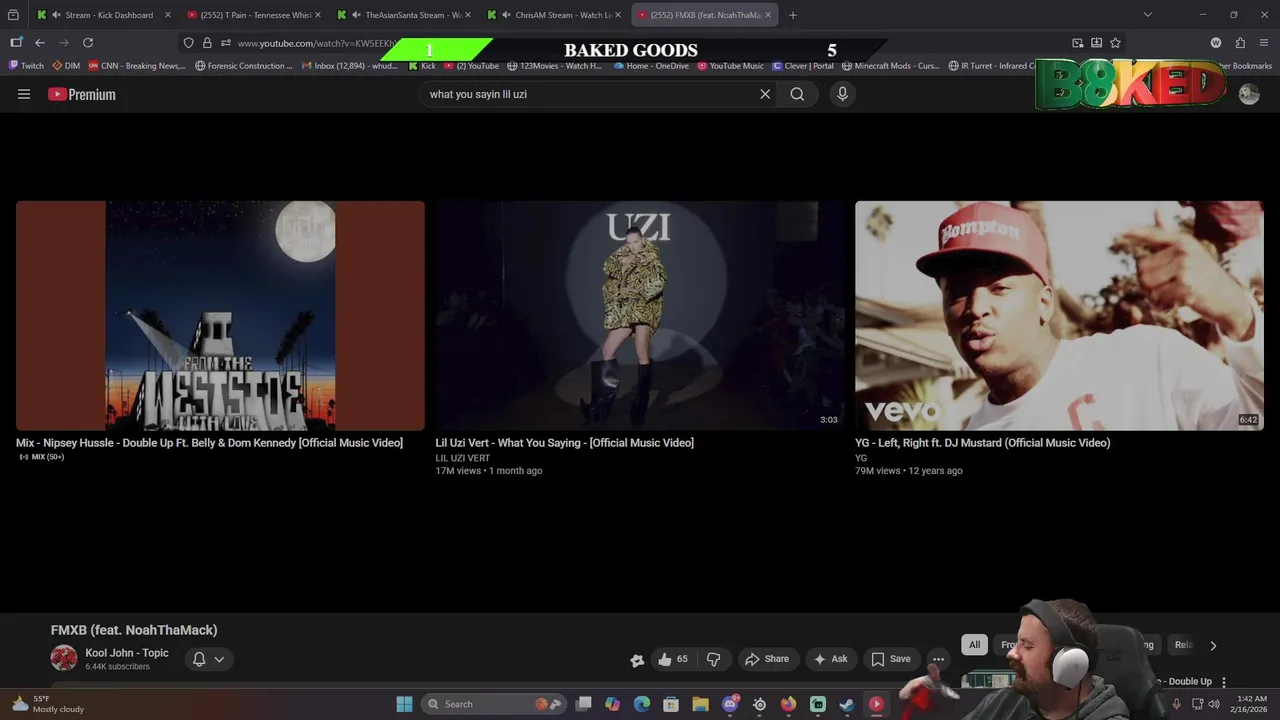This screenshot has height=720, width=1280.
Task: Open File Explorer from the taskbar
Action: [700, 704]
